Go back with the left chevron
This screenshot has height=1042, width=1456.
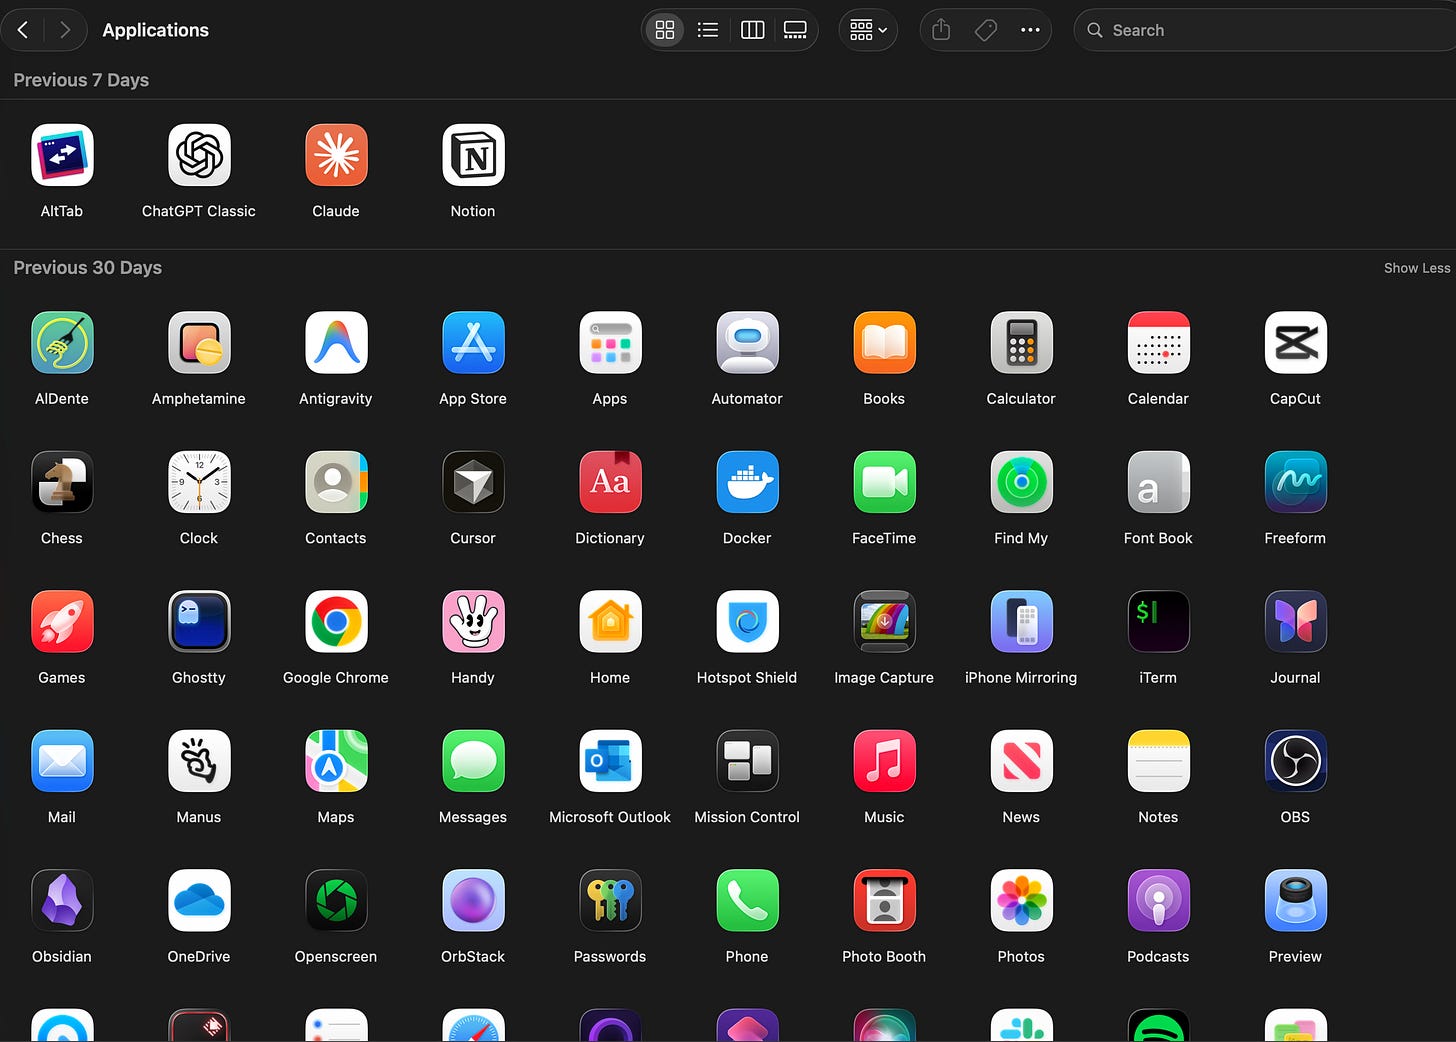click(23, 30)
